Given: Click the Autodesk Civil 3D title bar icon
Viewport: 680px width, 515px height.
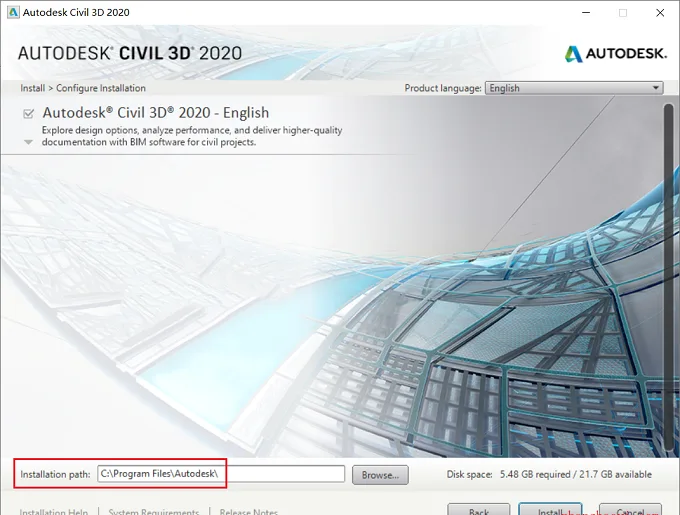Looking at the screenshot, I should tap(13, 12).
